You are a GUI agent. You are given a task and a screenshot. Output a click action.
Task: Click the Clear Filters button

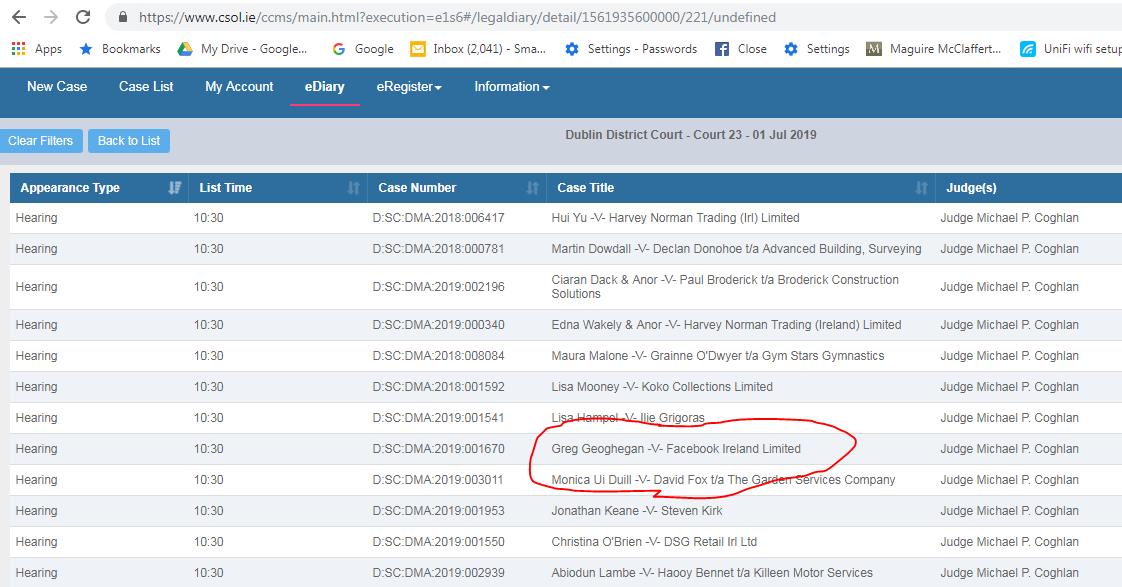pyautogui.click(x=41, y=141)
